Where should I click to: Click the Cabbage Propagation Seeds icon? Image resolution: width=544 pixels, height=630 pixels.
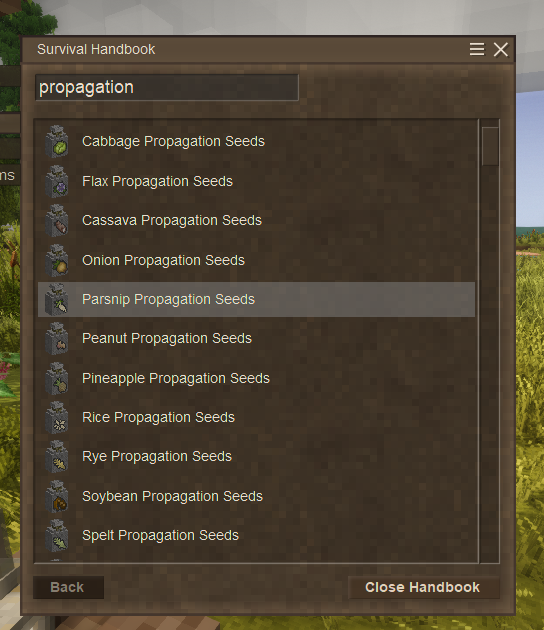[56, 141]
